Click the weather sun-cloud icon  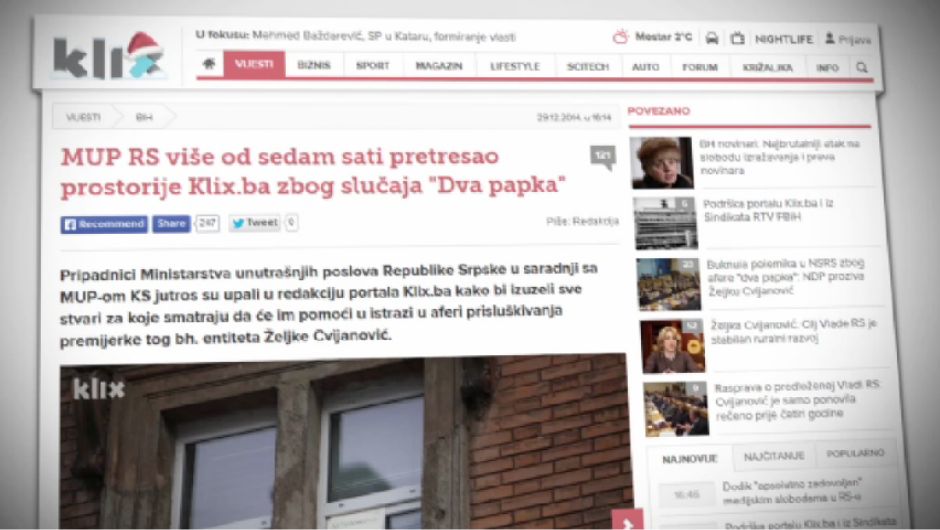(620, 37)
